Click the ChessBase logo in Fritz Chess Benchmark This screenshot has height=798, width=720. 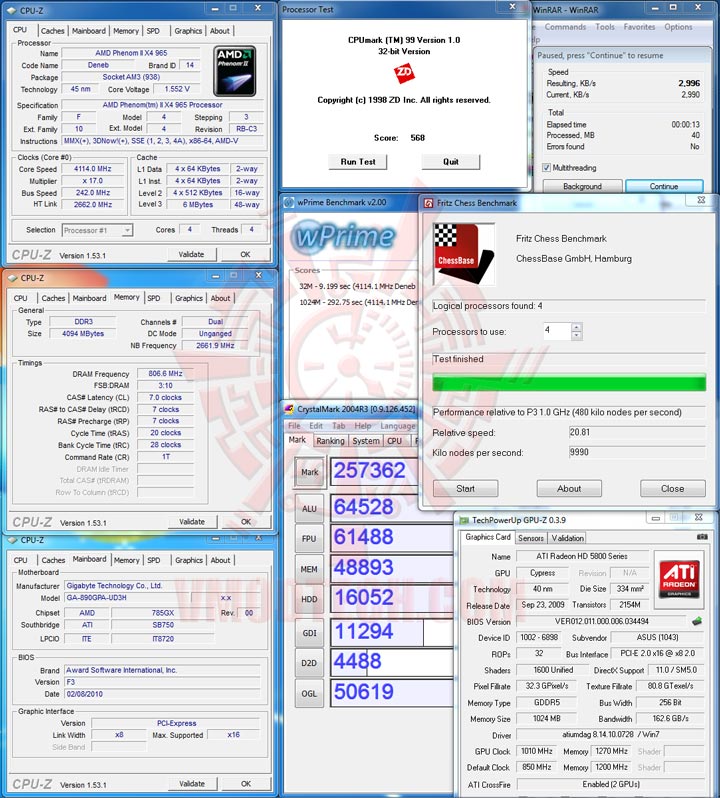pos(464,254)
